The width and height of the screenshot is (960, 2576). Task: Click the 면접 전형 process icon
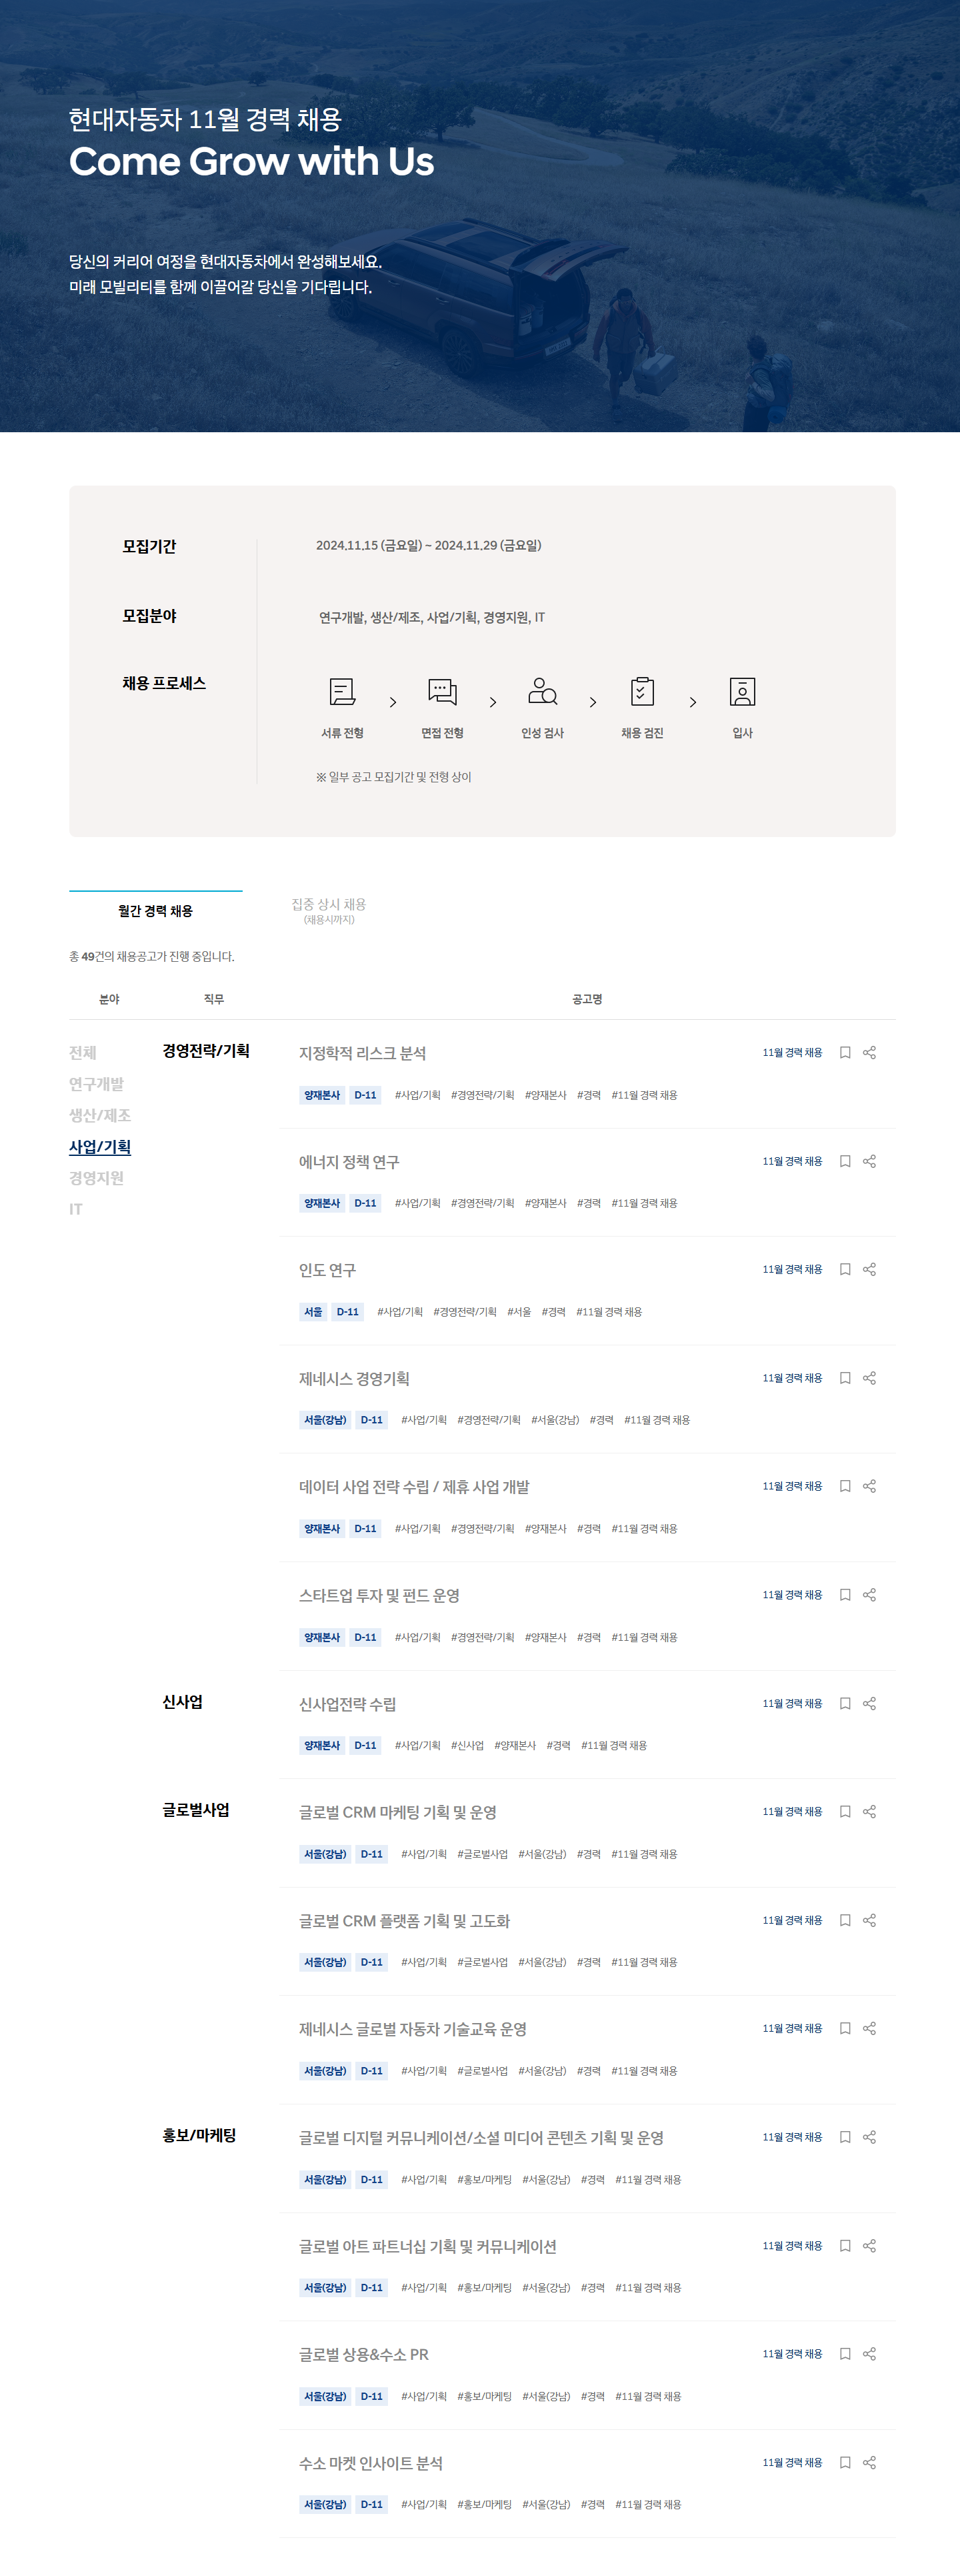click(442, 692)
